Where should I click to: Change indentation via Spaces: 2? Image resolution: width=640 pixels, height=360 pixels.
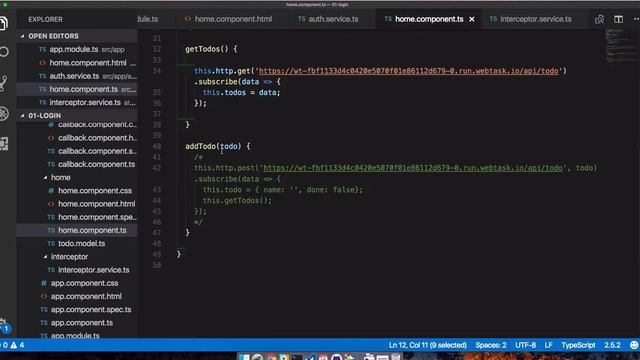pyautogui.click(x=491, y=345)
